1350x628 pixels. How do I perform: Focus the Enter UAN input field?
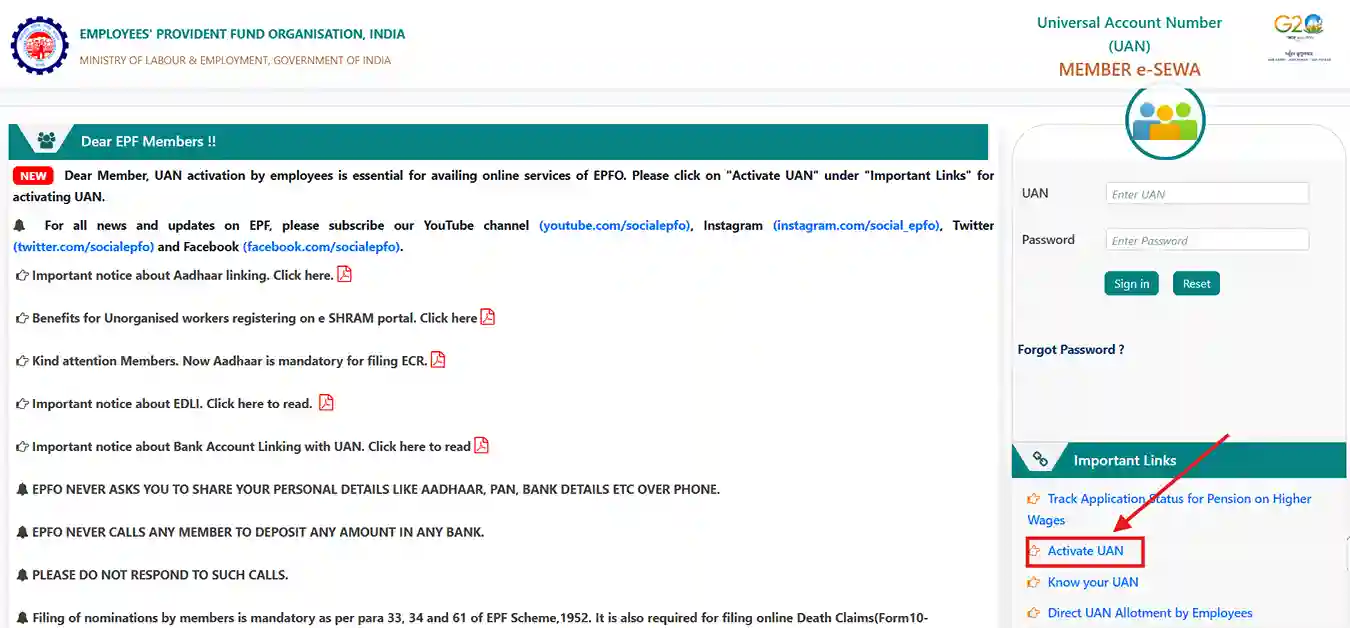point(1207,194)
